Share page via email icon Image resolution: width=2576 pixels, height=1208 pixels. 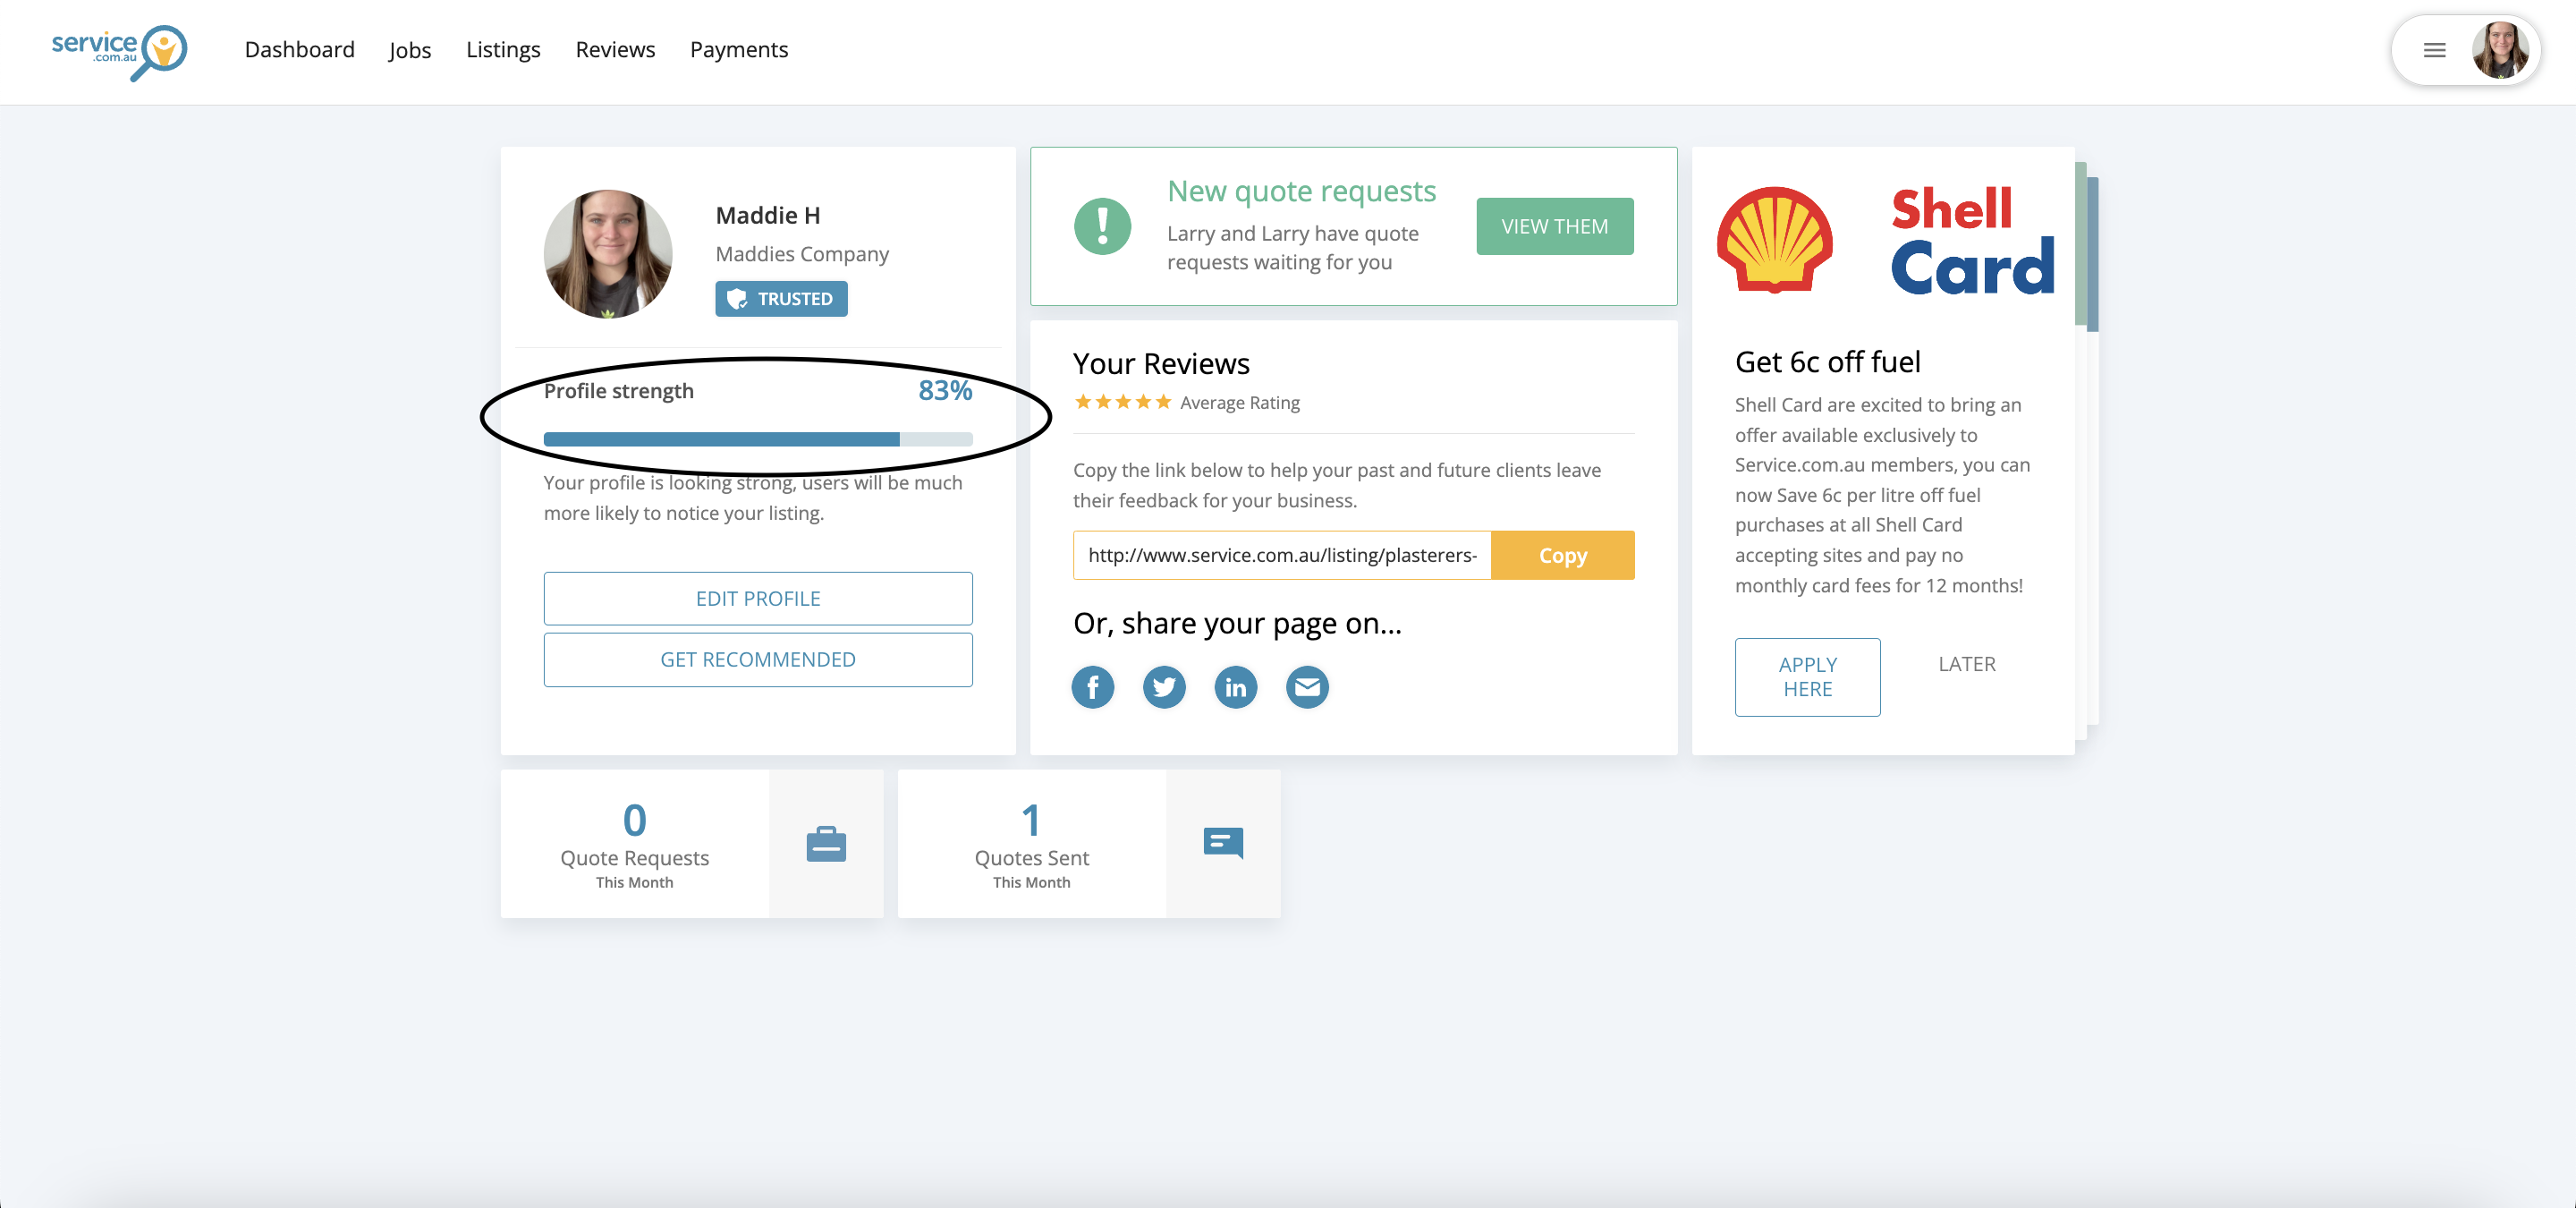coord(1307,687)
